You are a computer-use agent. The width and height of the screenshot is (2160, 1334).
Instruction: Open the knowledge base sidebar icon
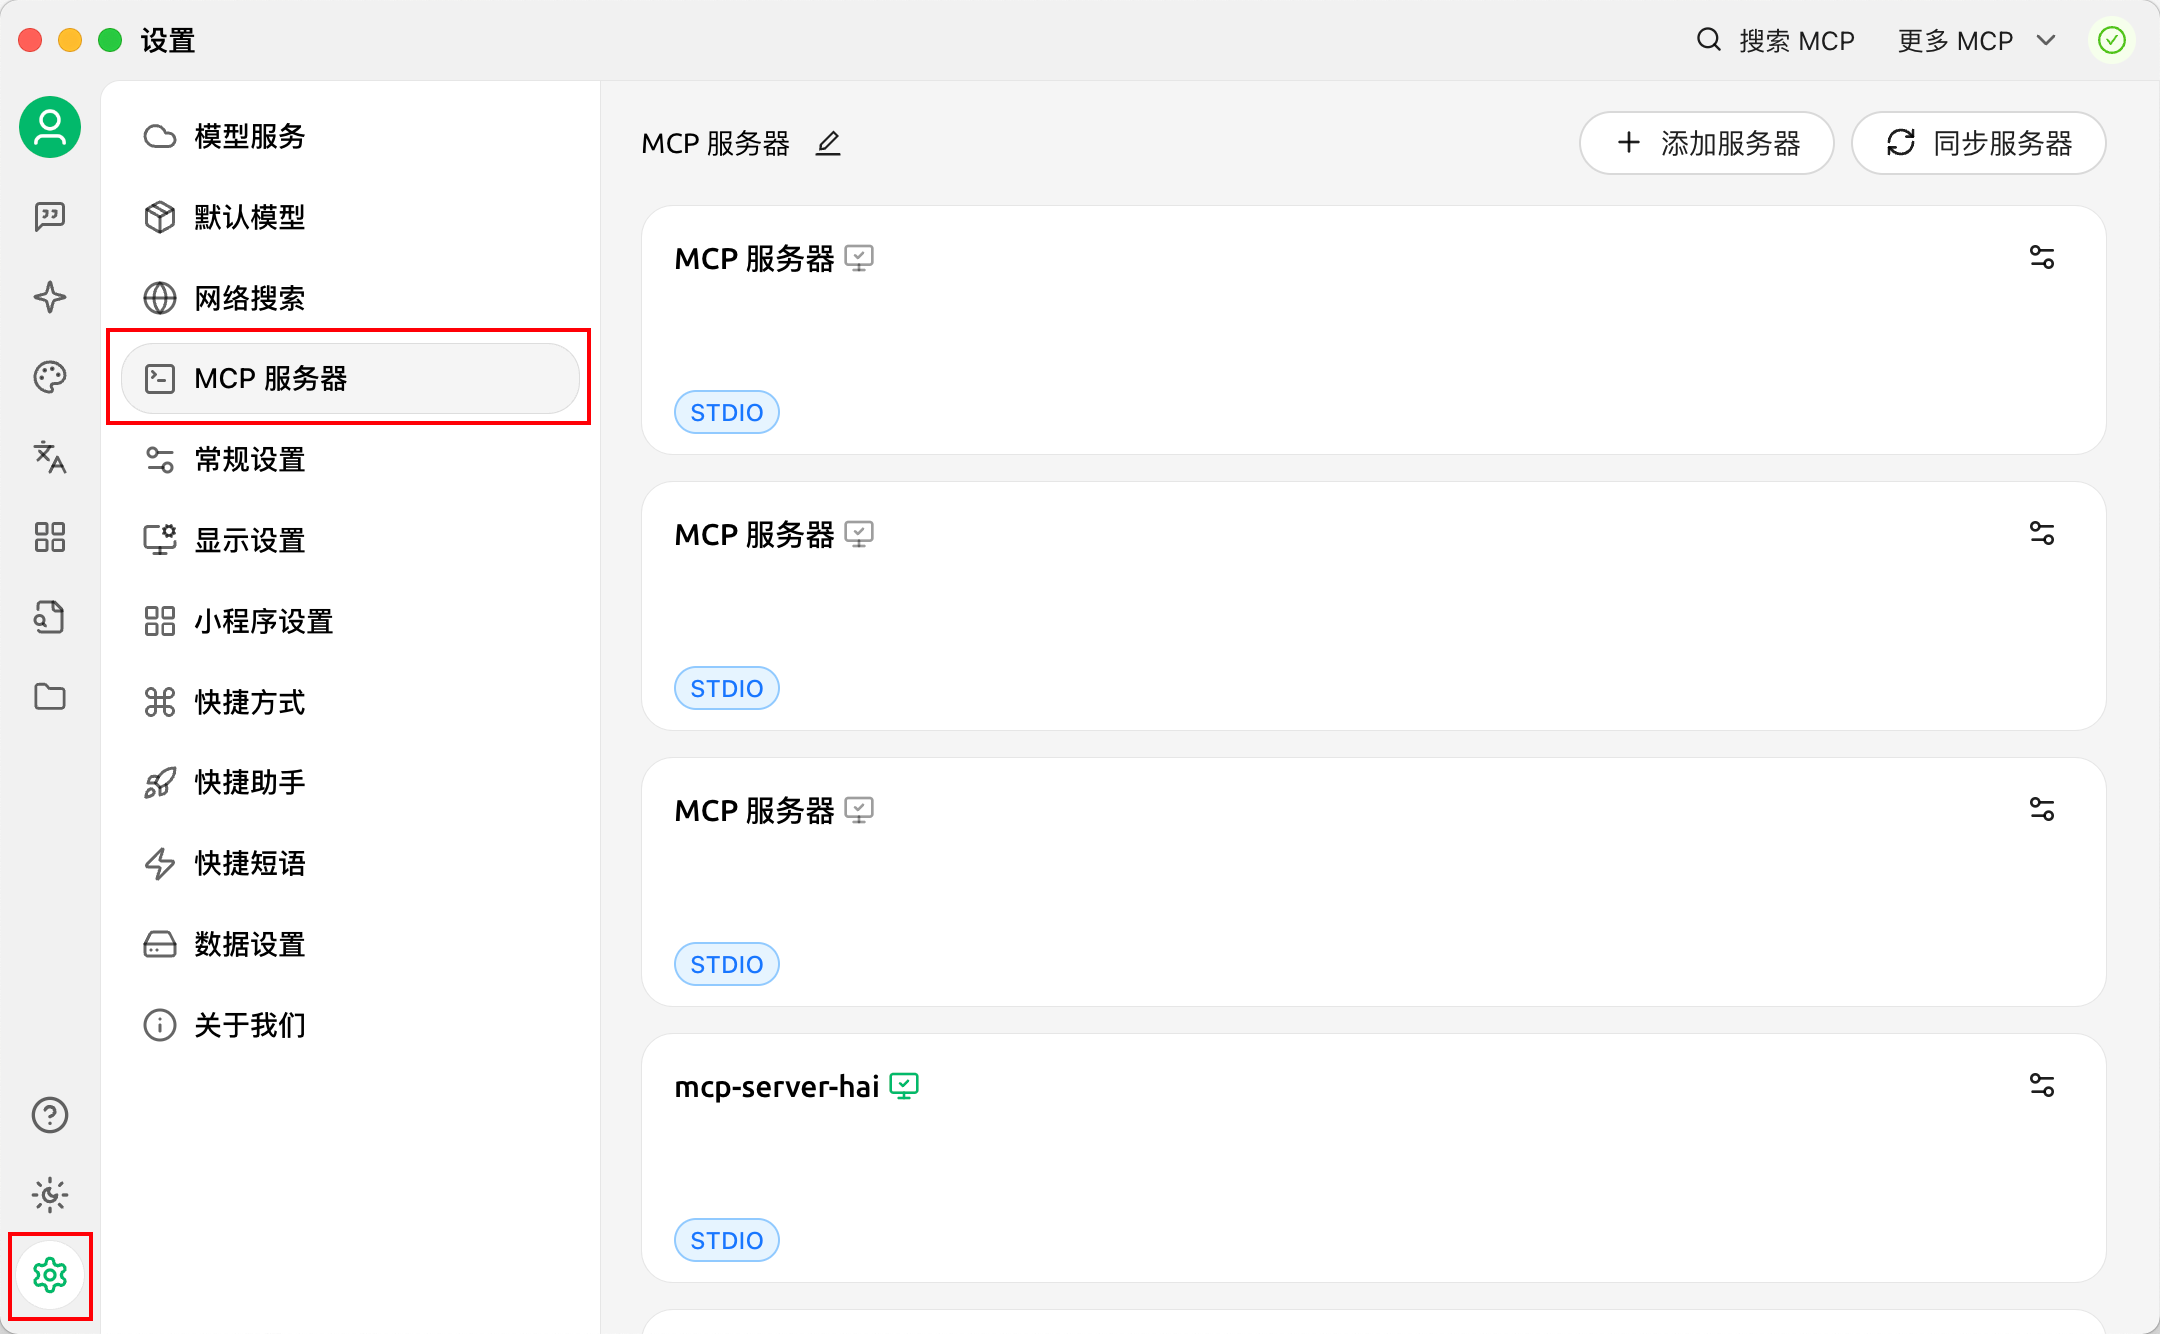point(50,617)
